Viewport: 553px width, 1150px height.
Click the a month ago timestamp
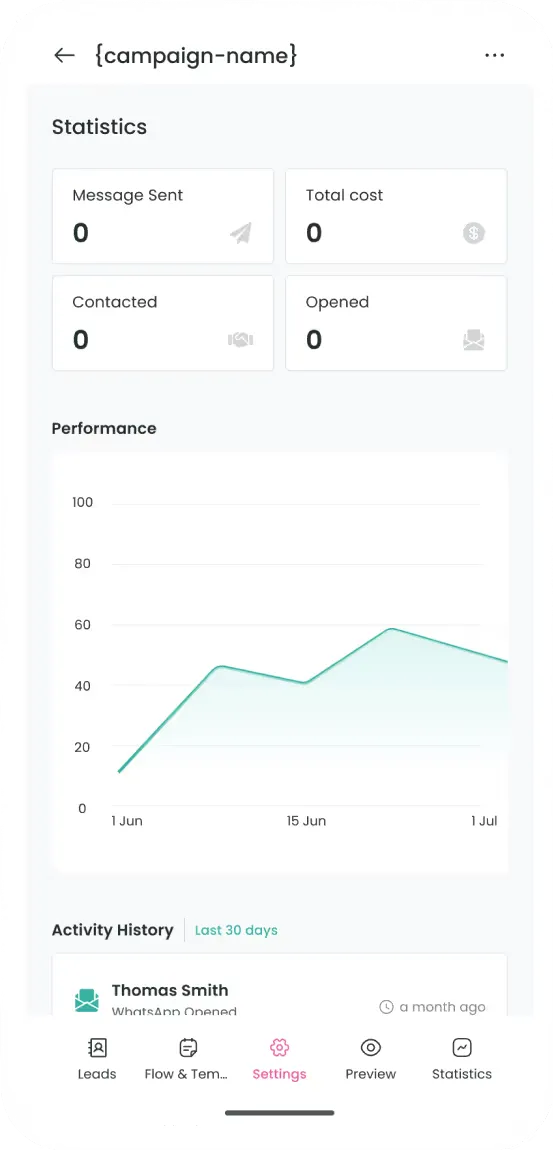(442, 1007)
